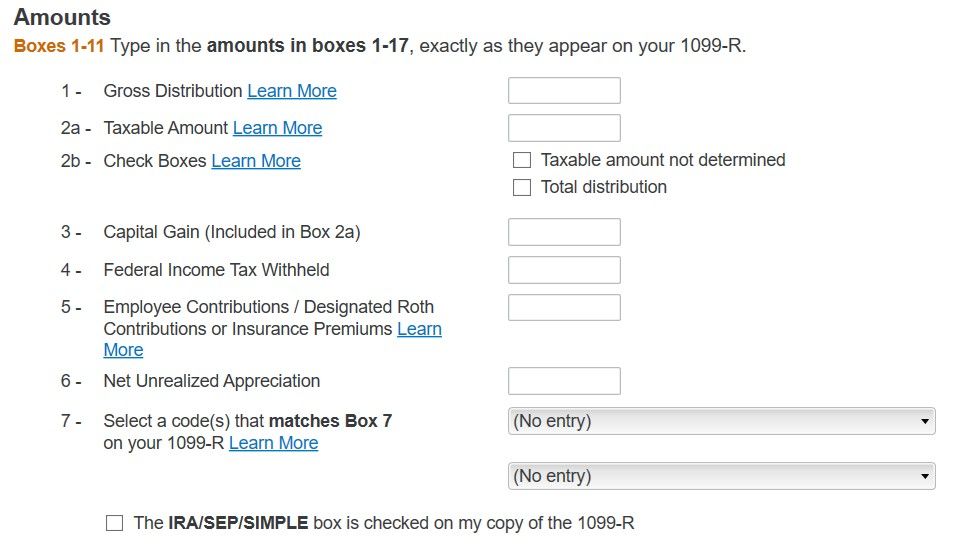Image resolution: width=967 pixels, height=547 pixels.
Task: Enable the IRA/SEP/SIMPLE box checkbox
Action: [114, 523]
